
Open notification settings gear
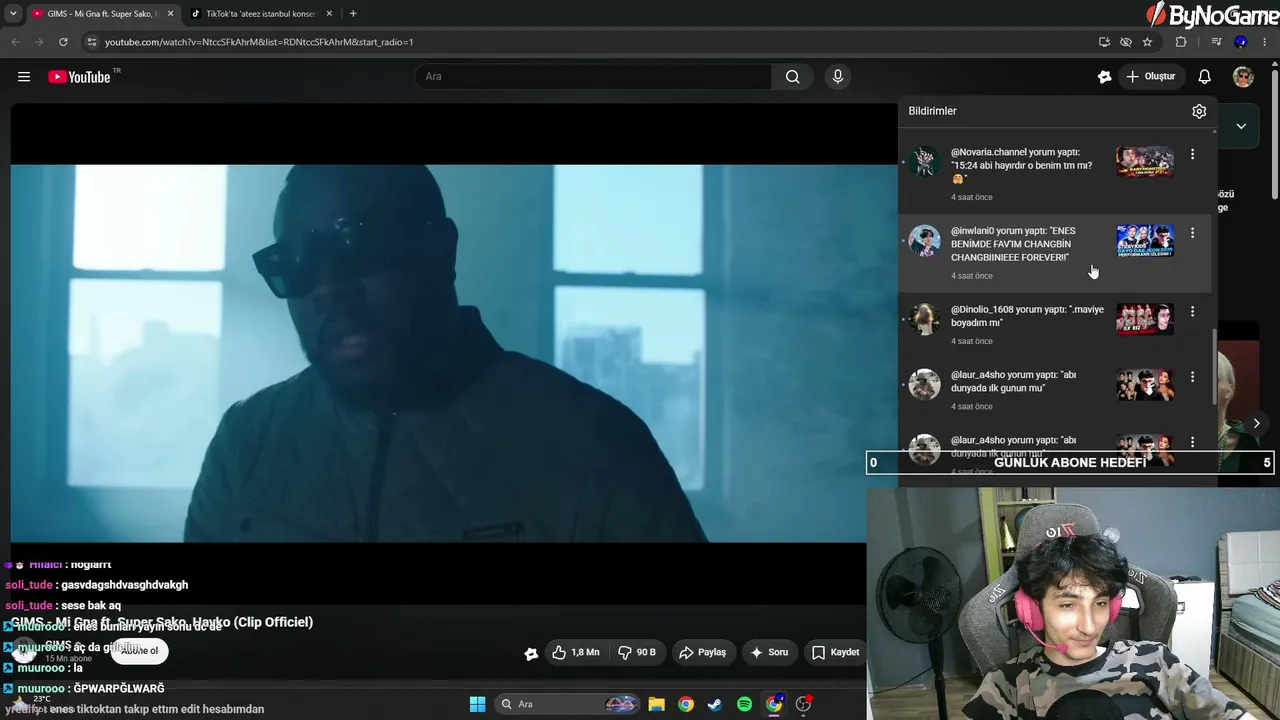pos(1199,111)
